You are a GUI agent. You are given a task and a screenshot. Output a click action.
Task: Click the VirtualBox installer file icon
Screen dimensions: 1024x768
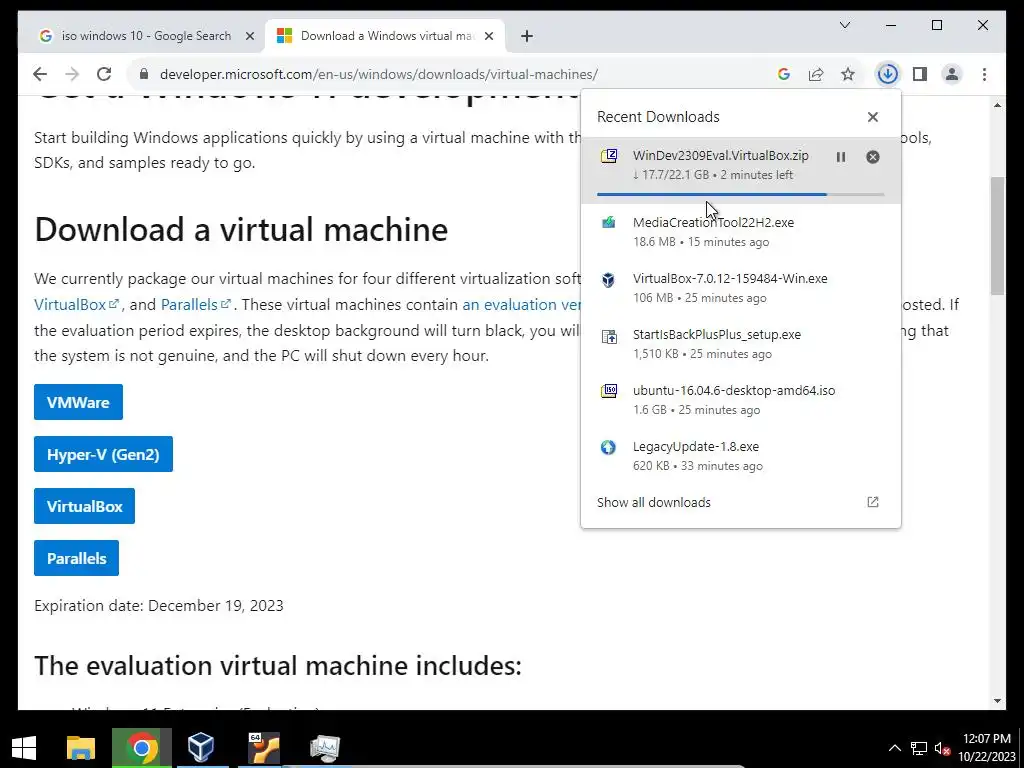[x=609, y=280]
